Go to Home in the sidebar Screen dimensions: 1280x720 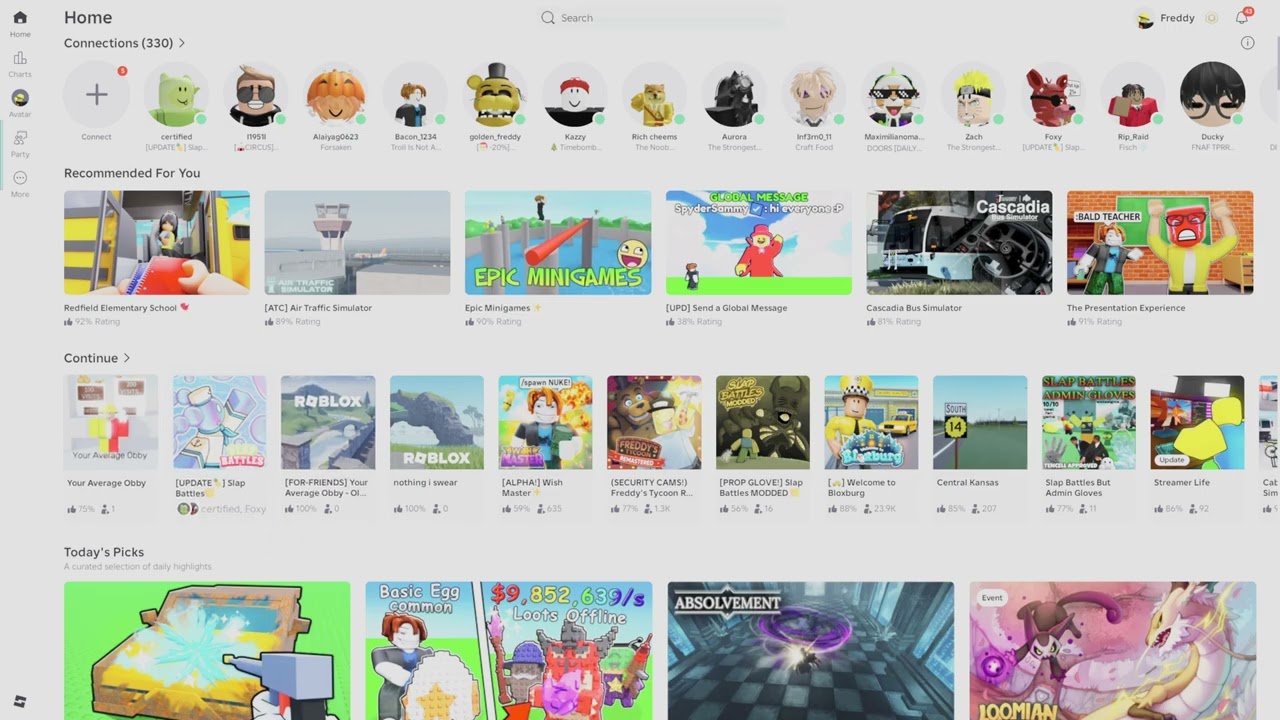[x=20, y=23]
